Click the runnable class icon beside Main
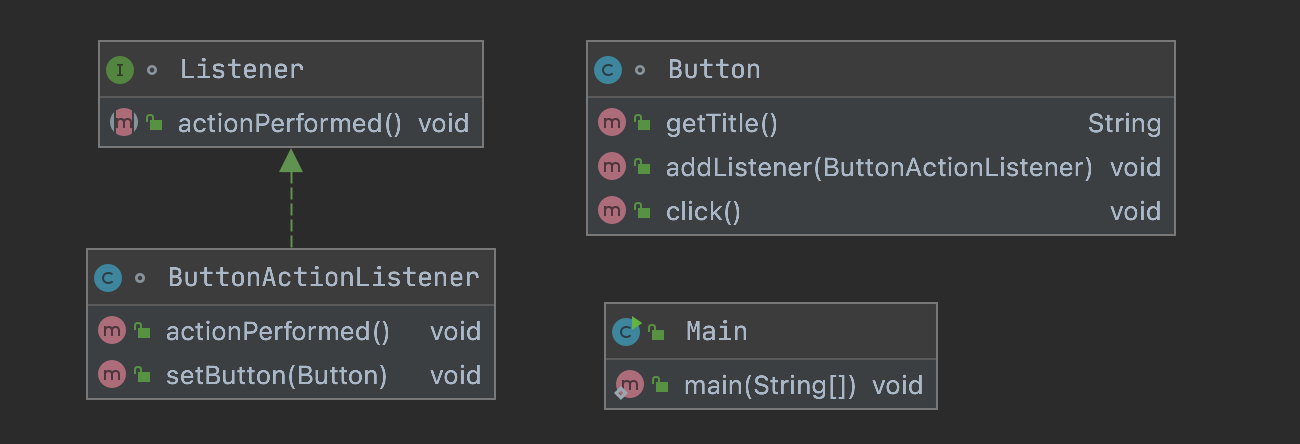This screenshot has height=444, width=1300. point(627,330)
